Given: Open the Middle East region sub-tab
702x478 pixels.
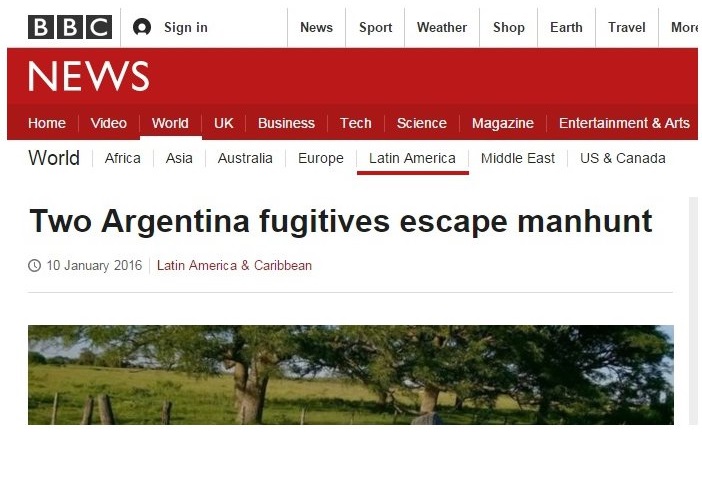Looking at the screenshot, I should click(x=518, y=158).
